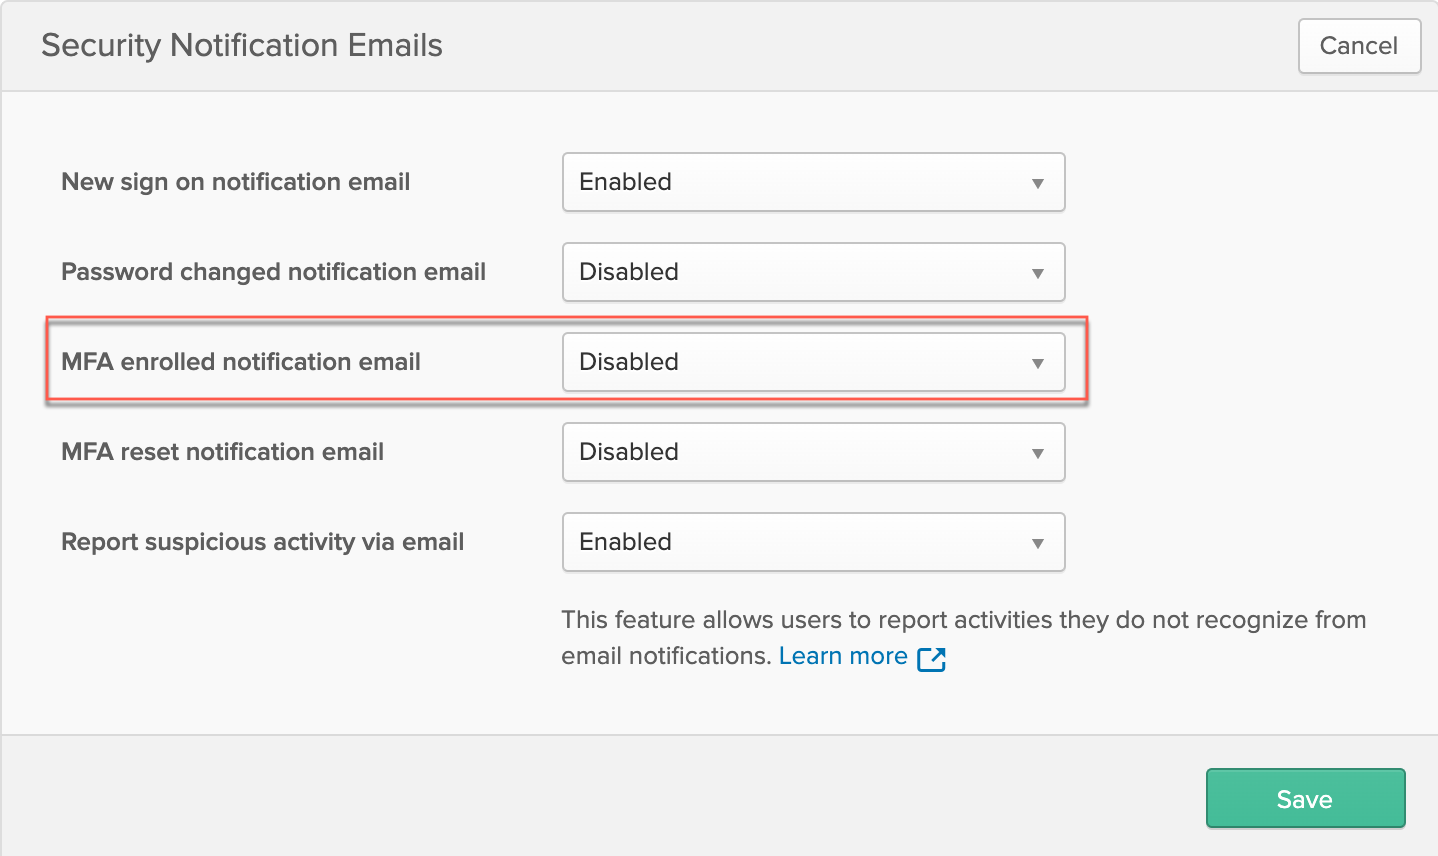
Task: Click 'Report suspicious activity via email' label
Action: click(262, 542)
